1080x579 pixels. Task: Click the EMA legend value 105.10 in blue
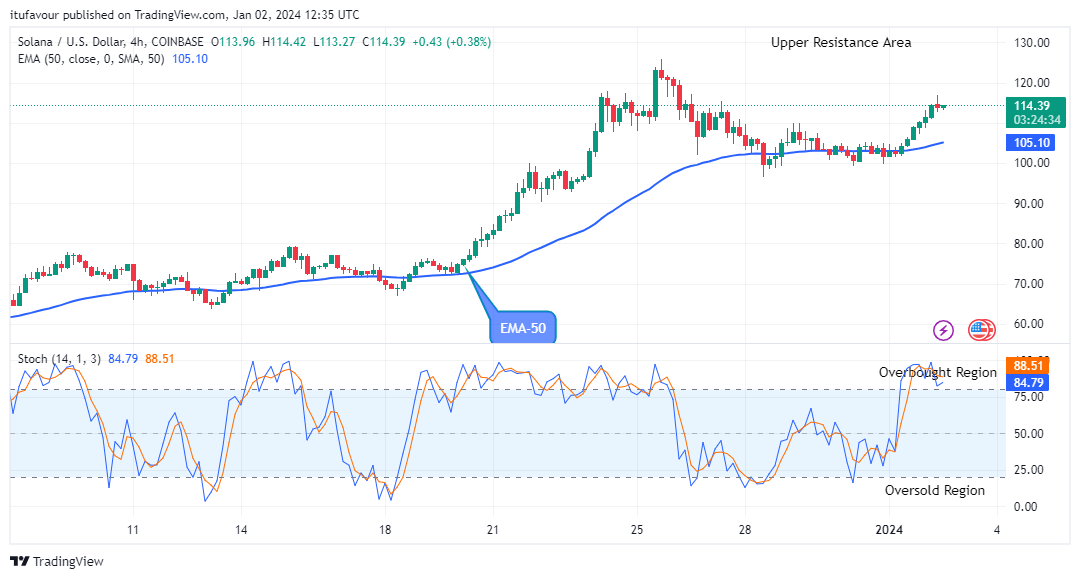tap(190, 59)
